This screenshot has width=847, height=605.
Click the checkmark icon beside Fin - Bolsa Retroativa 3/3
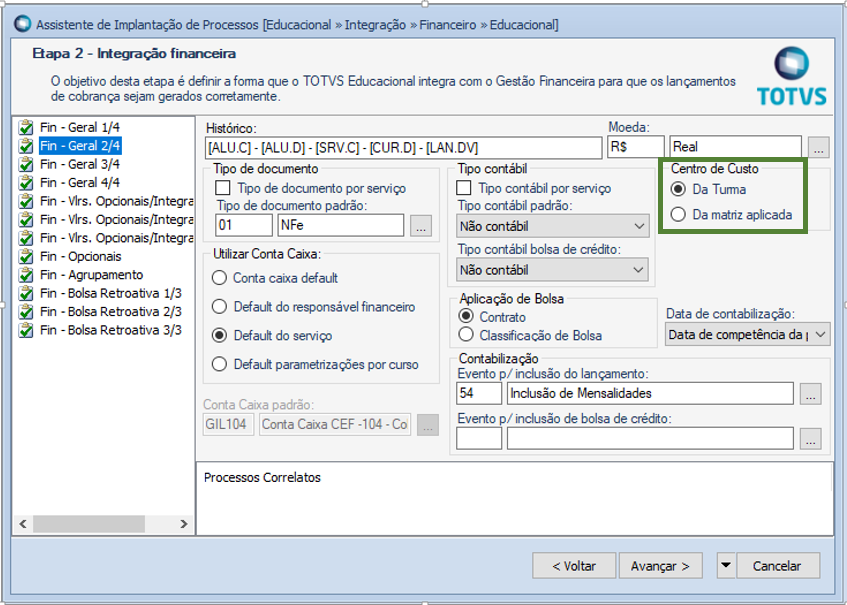25,330
